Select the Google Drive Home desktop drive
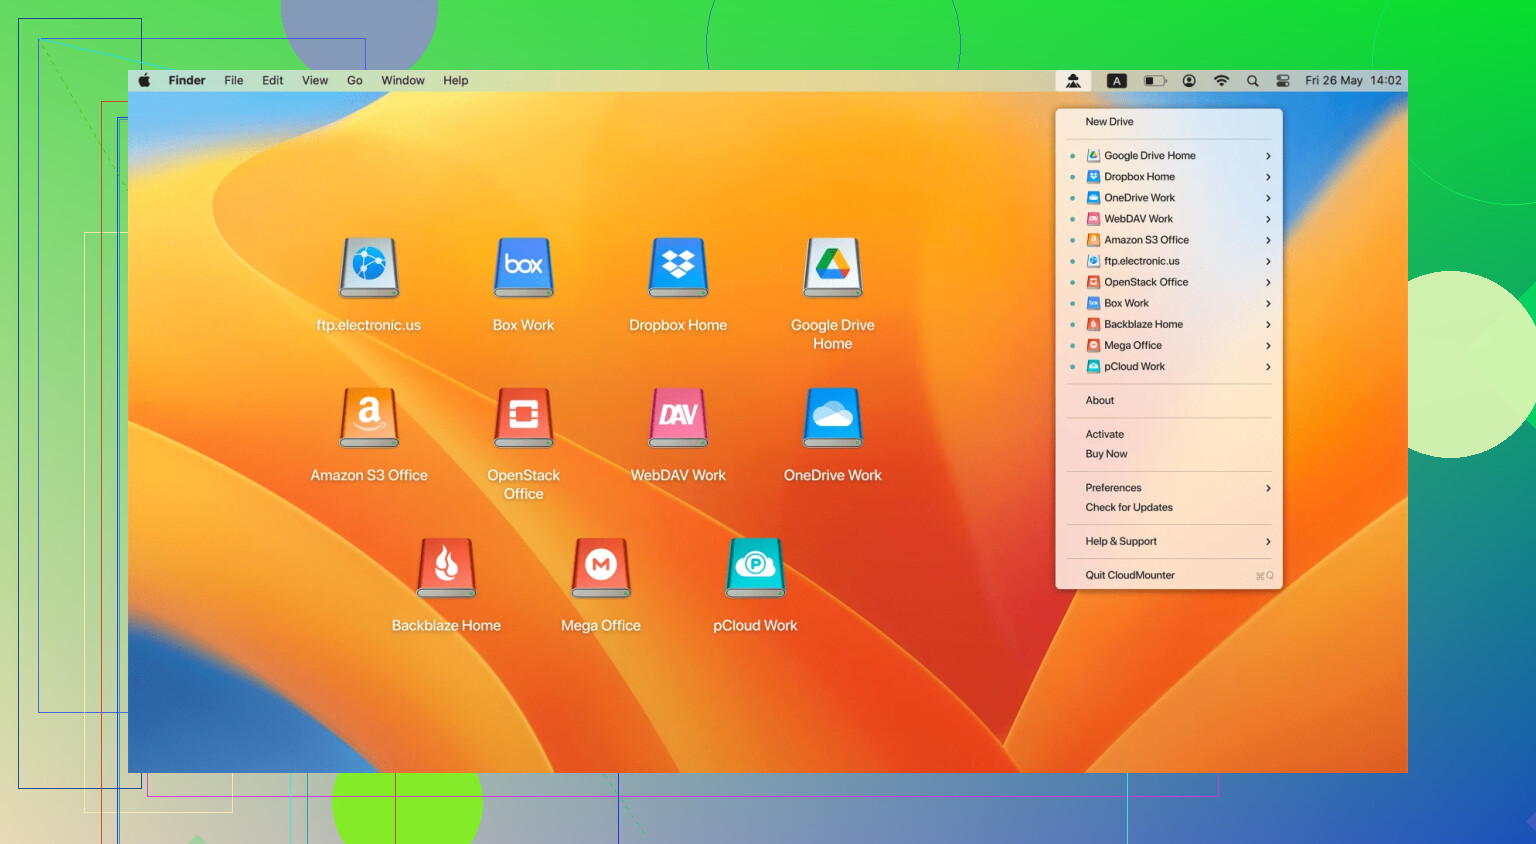Image resolution: width=1536 pixels, height=844 pixels. pos(833,268)
